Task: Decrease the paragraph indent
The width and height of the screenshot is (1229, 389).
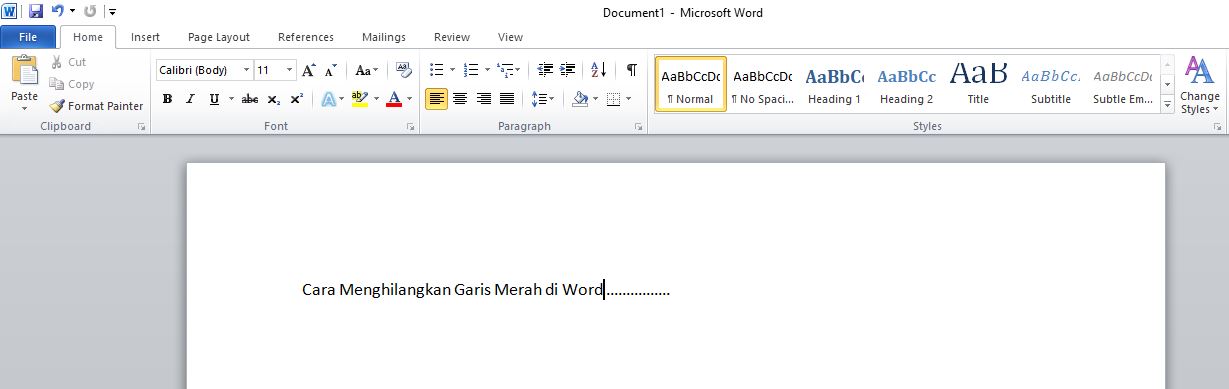Action: (x=545, y=70)
